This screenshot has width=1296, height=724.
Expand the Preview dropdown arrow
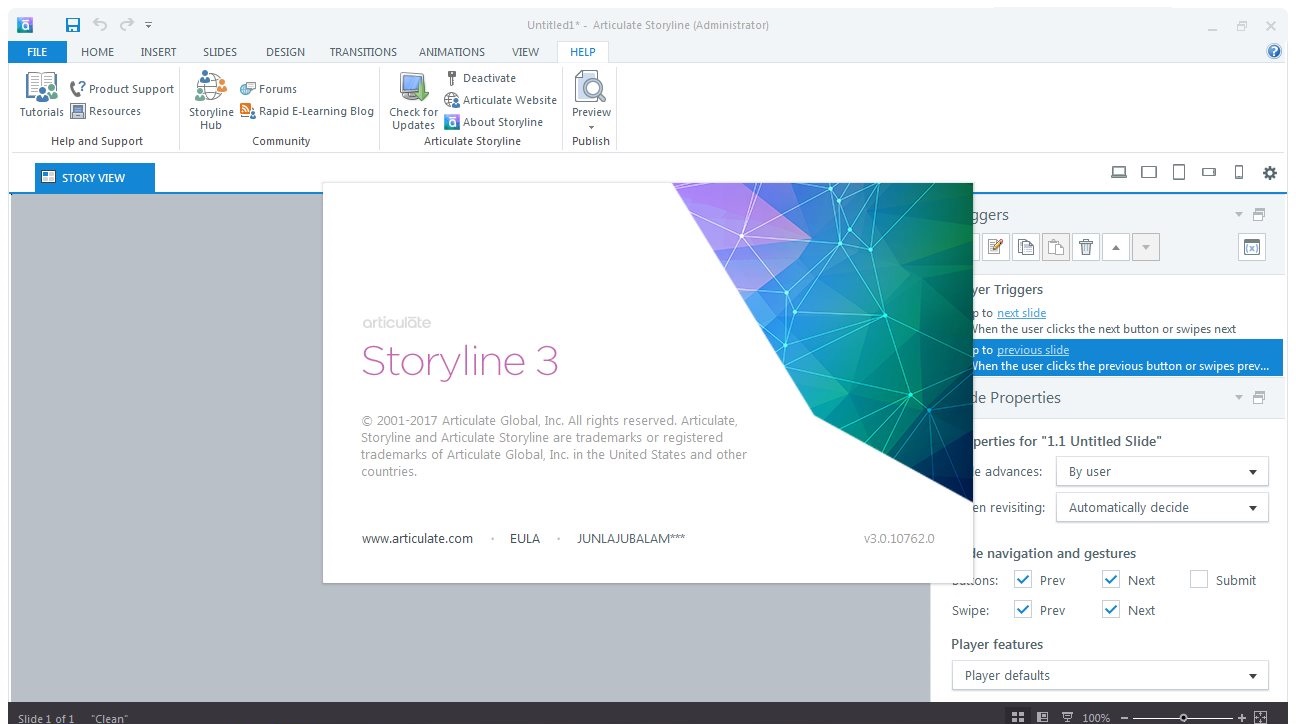coord(591,127)
